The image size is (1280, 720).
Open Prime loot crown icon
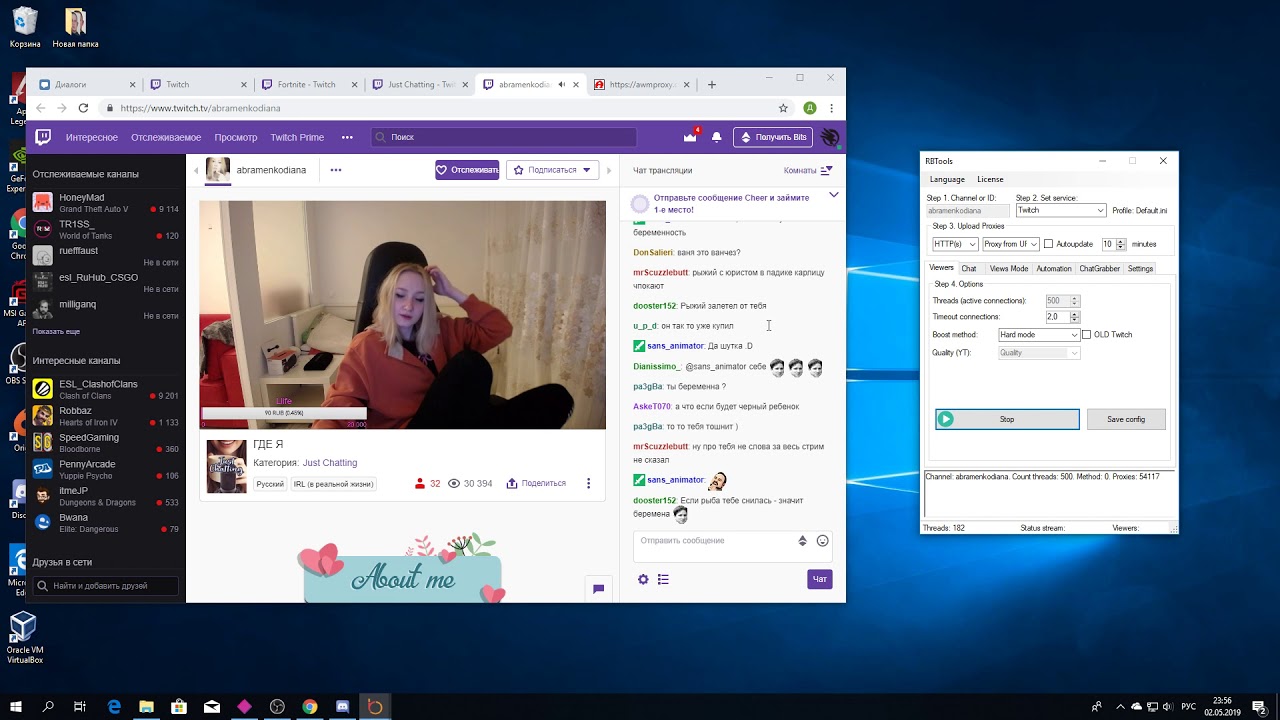[x=690, y=137]
